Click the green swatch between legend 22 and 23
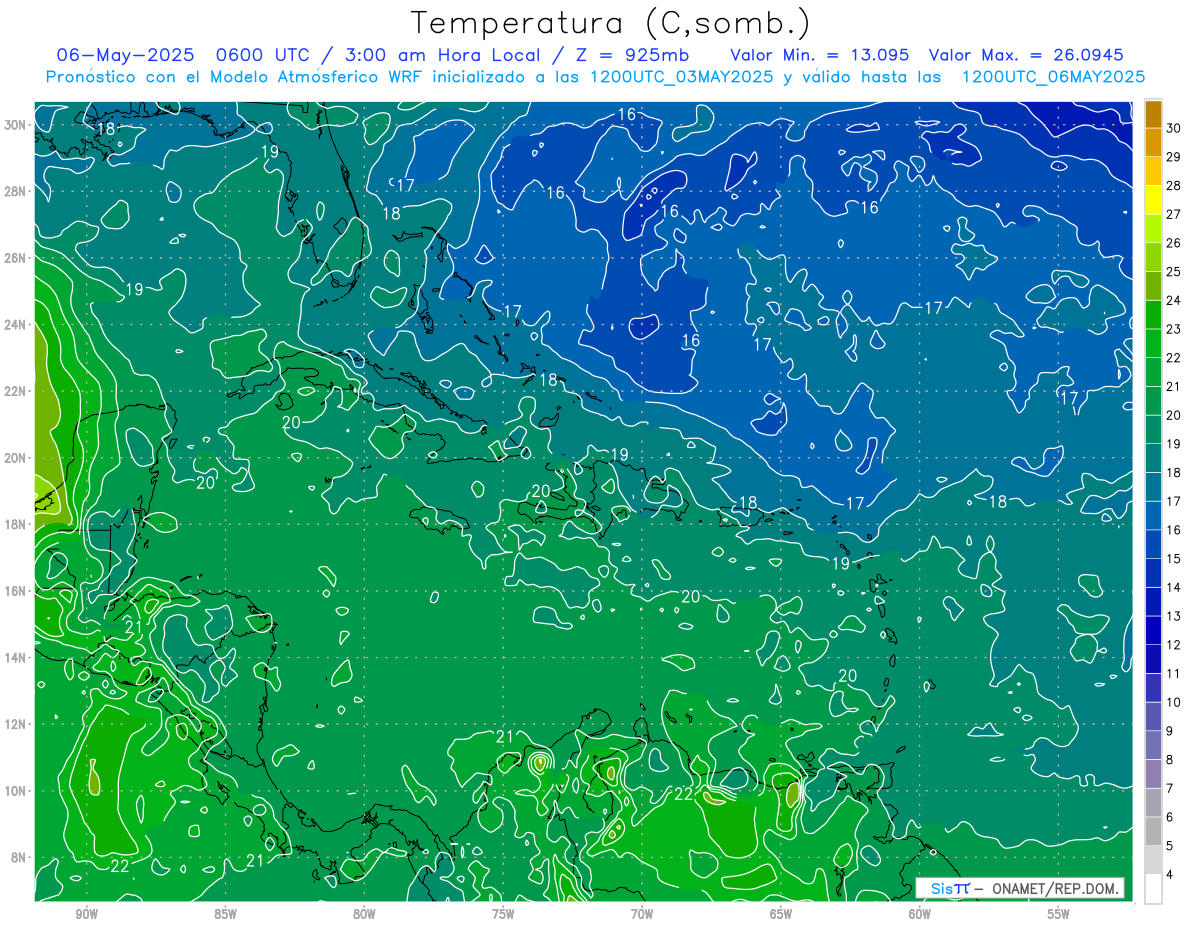The image size is (1200, 927). (1153, 343)
